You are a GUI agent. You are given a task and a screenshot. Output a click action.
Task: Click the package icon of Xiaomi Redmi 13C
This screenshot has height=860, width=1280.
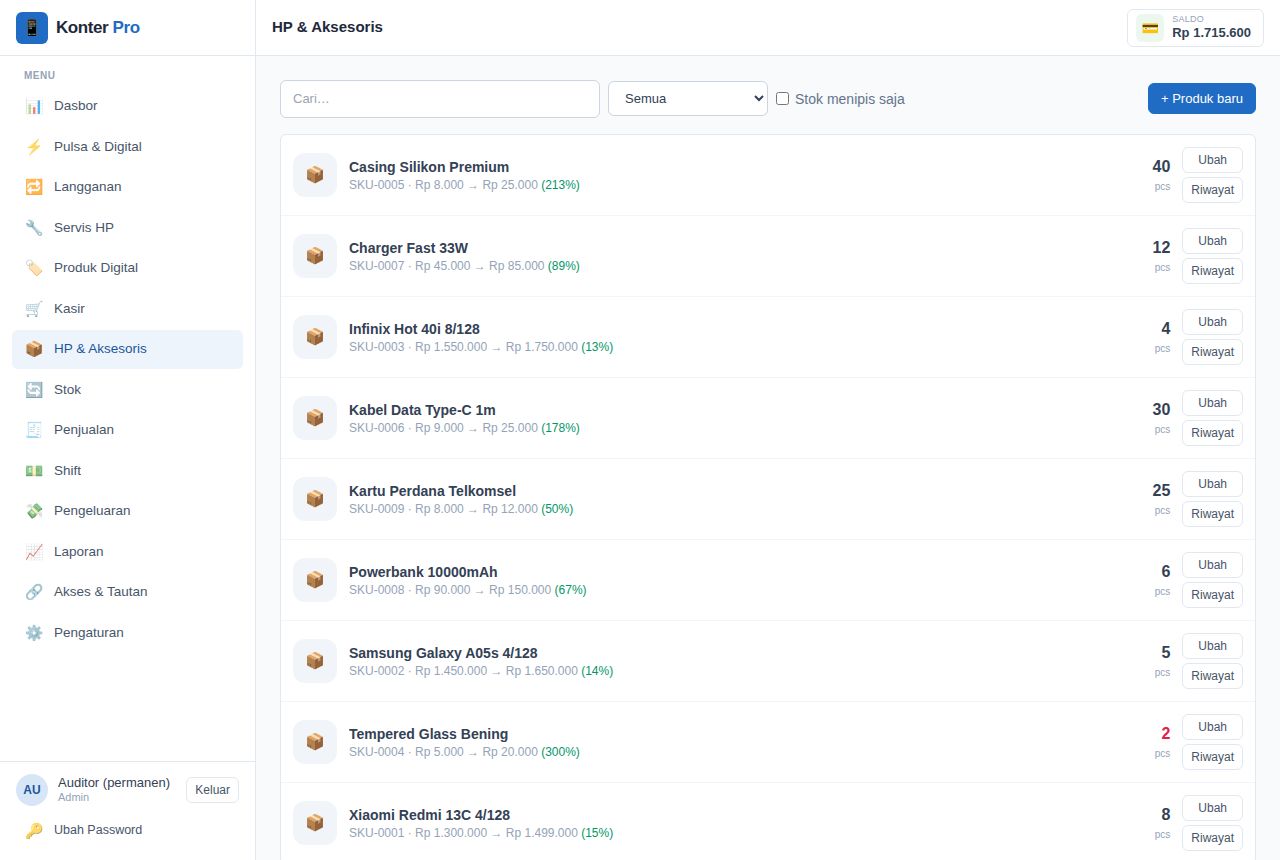315,823
